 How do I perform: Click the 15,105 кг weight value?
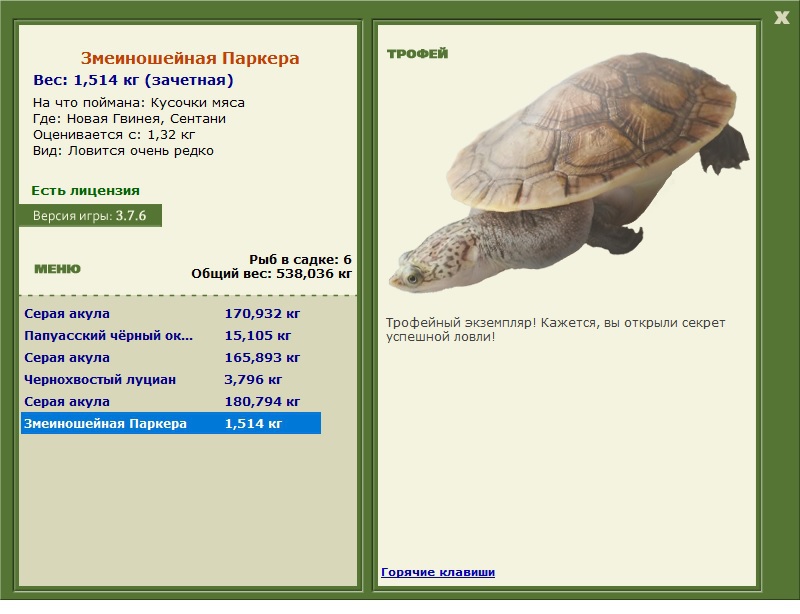click(x=258, y=335)
